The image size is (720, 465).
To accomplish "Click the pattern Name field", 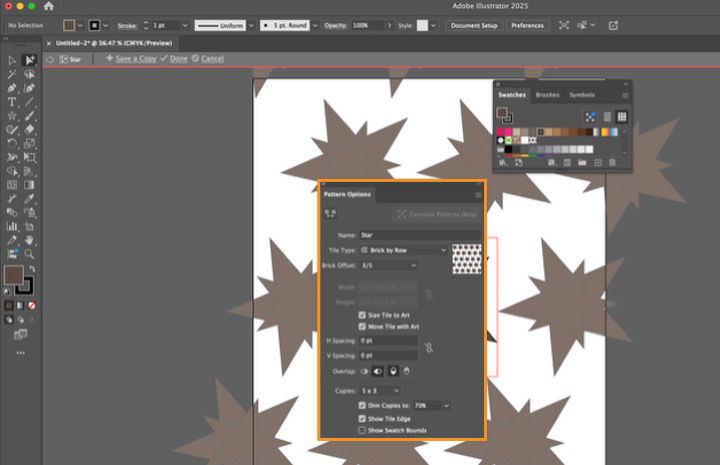I will [x=420, y=235].
